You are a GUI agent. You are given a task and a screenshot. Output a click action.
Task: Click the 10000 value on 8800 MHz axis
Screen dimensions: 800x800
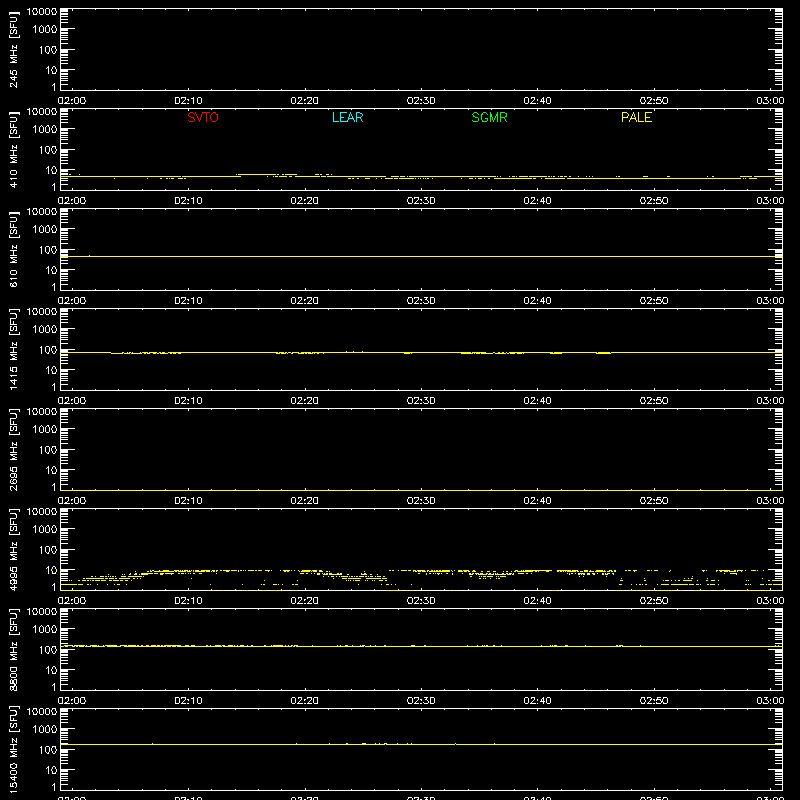[x=42, y=612]
